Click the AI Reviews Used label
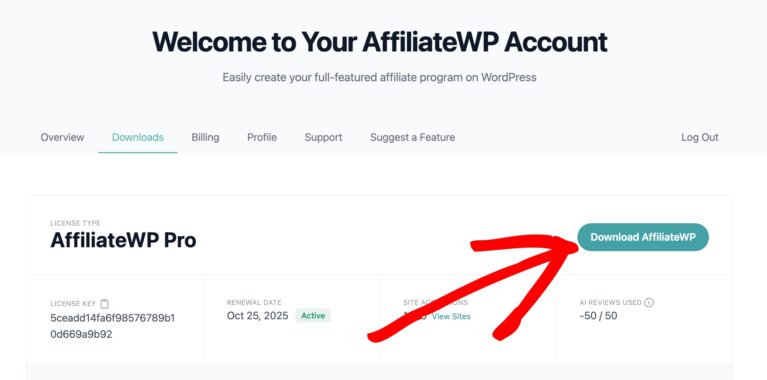Screen dimensions: 767x380 [x=610, y=303]
